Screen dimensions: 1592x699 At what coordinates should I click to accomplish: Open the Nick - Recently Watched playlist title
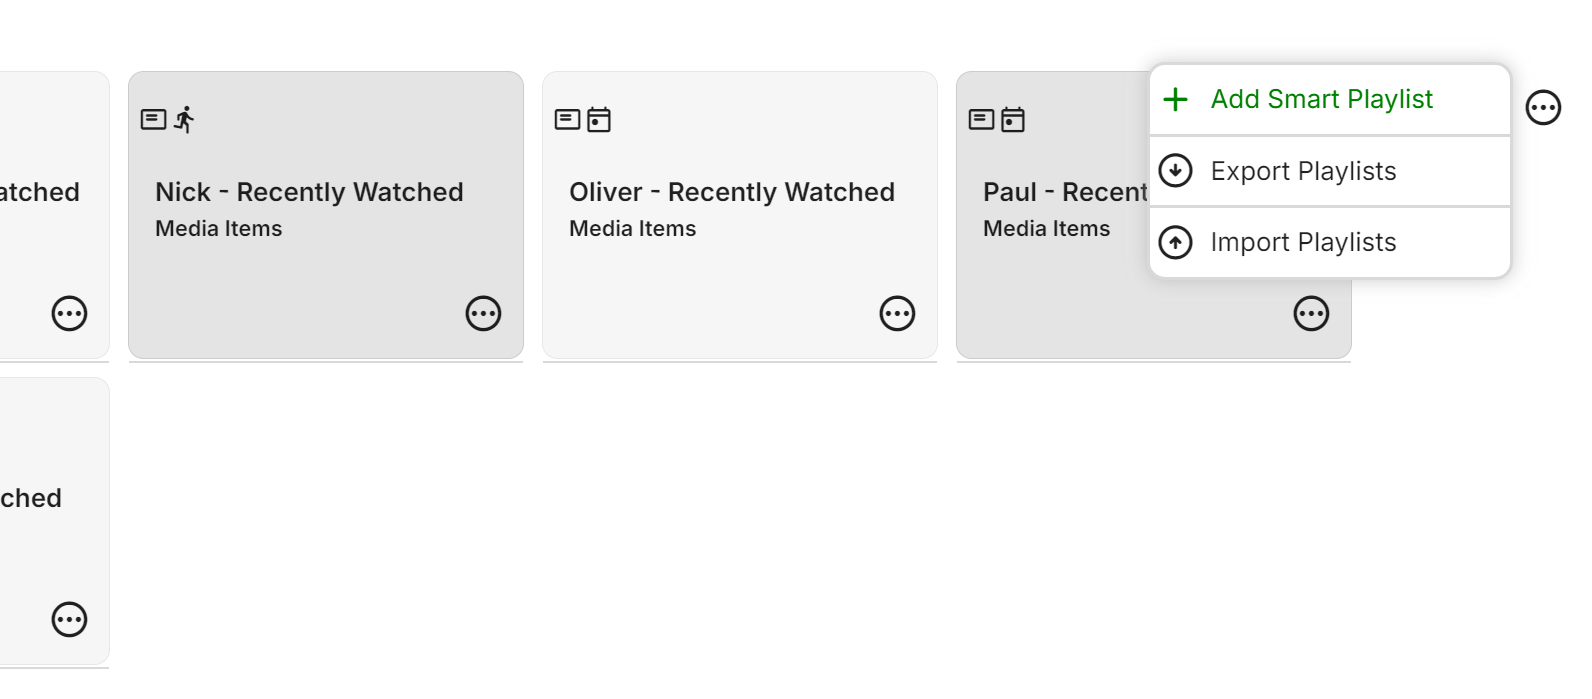pos(309,192)
